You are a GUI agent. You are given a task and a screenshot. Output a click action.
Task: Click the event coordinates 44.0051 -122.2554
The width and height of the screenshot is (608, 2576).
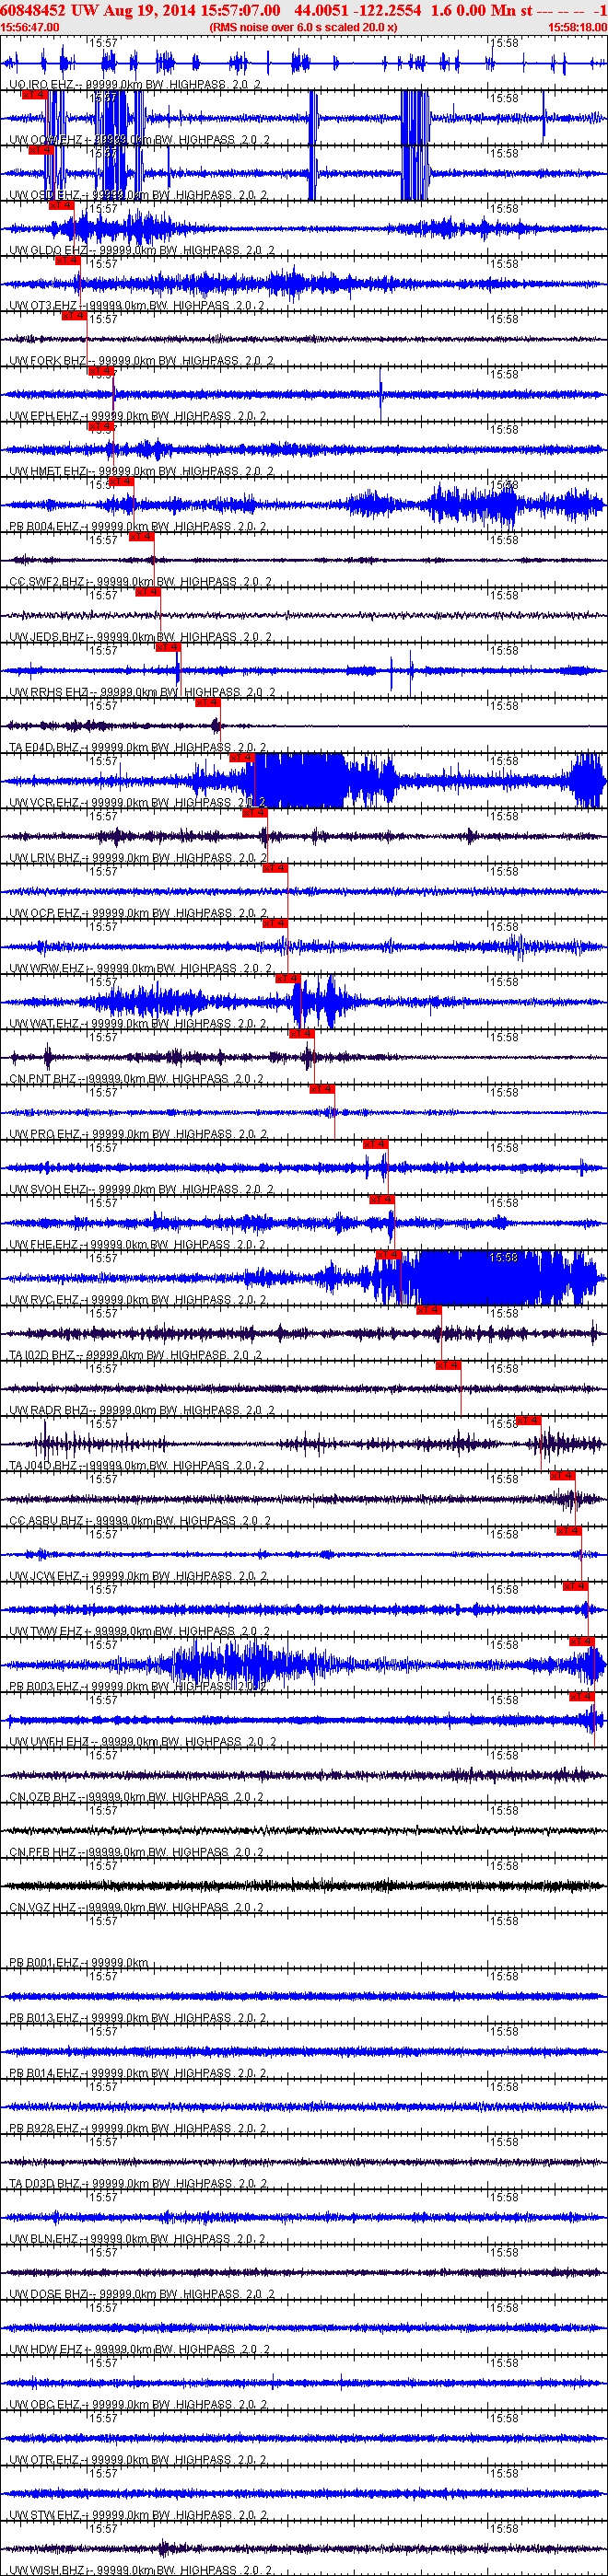pyautogui.click(x=358, y=10)
